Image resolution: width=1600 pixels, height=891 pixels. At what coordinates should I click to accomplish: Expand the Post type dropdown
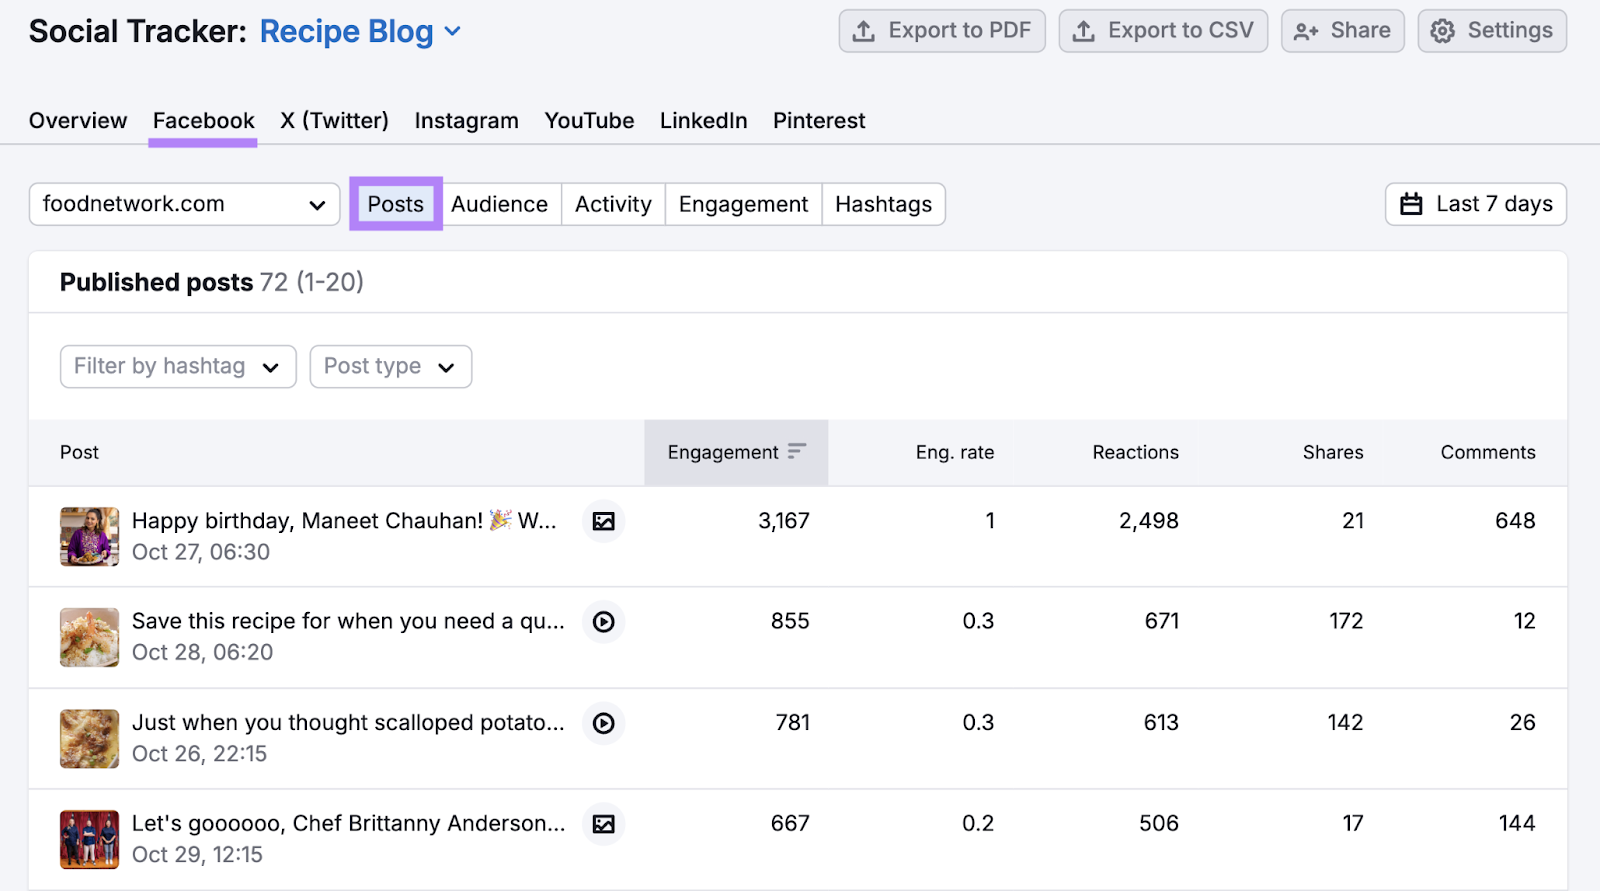click(x=390, y=367)
